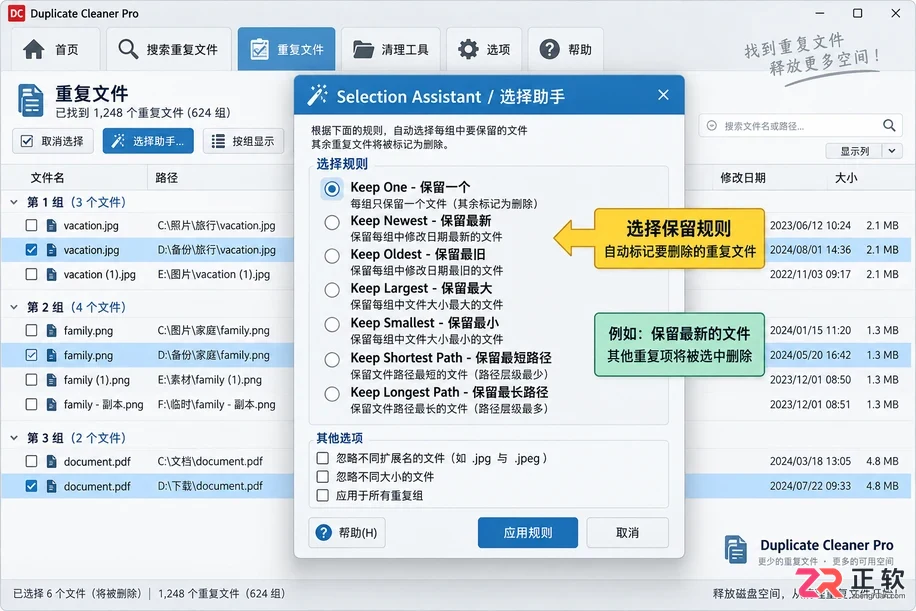Click the search field filter circle icon
The height and width of the screenshot is (611, 916).
712,126
